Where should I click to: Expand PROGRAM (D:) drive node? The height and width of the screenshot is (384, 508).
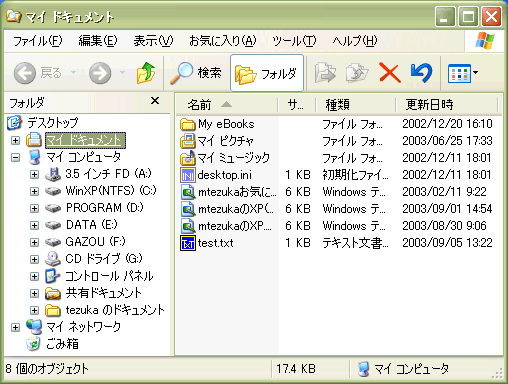pos(34,208)
